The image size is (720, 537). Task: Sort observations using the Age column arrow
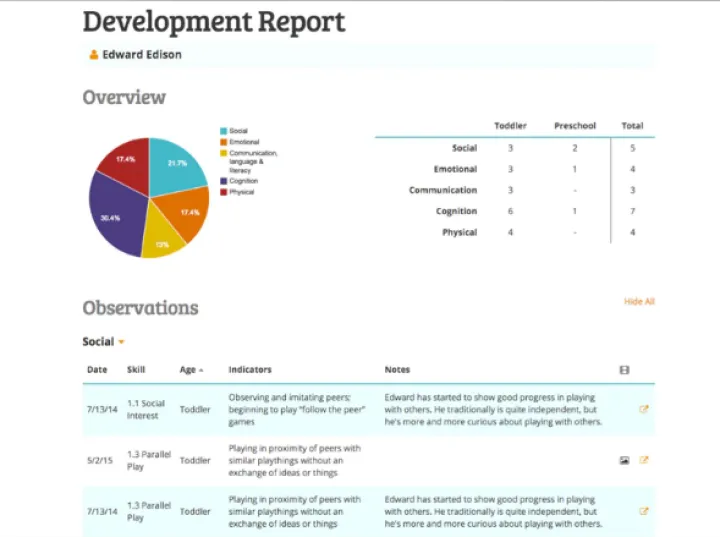[x=201, y=370]
